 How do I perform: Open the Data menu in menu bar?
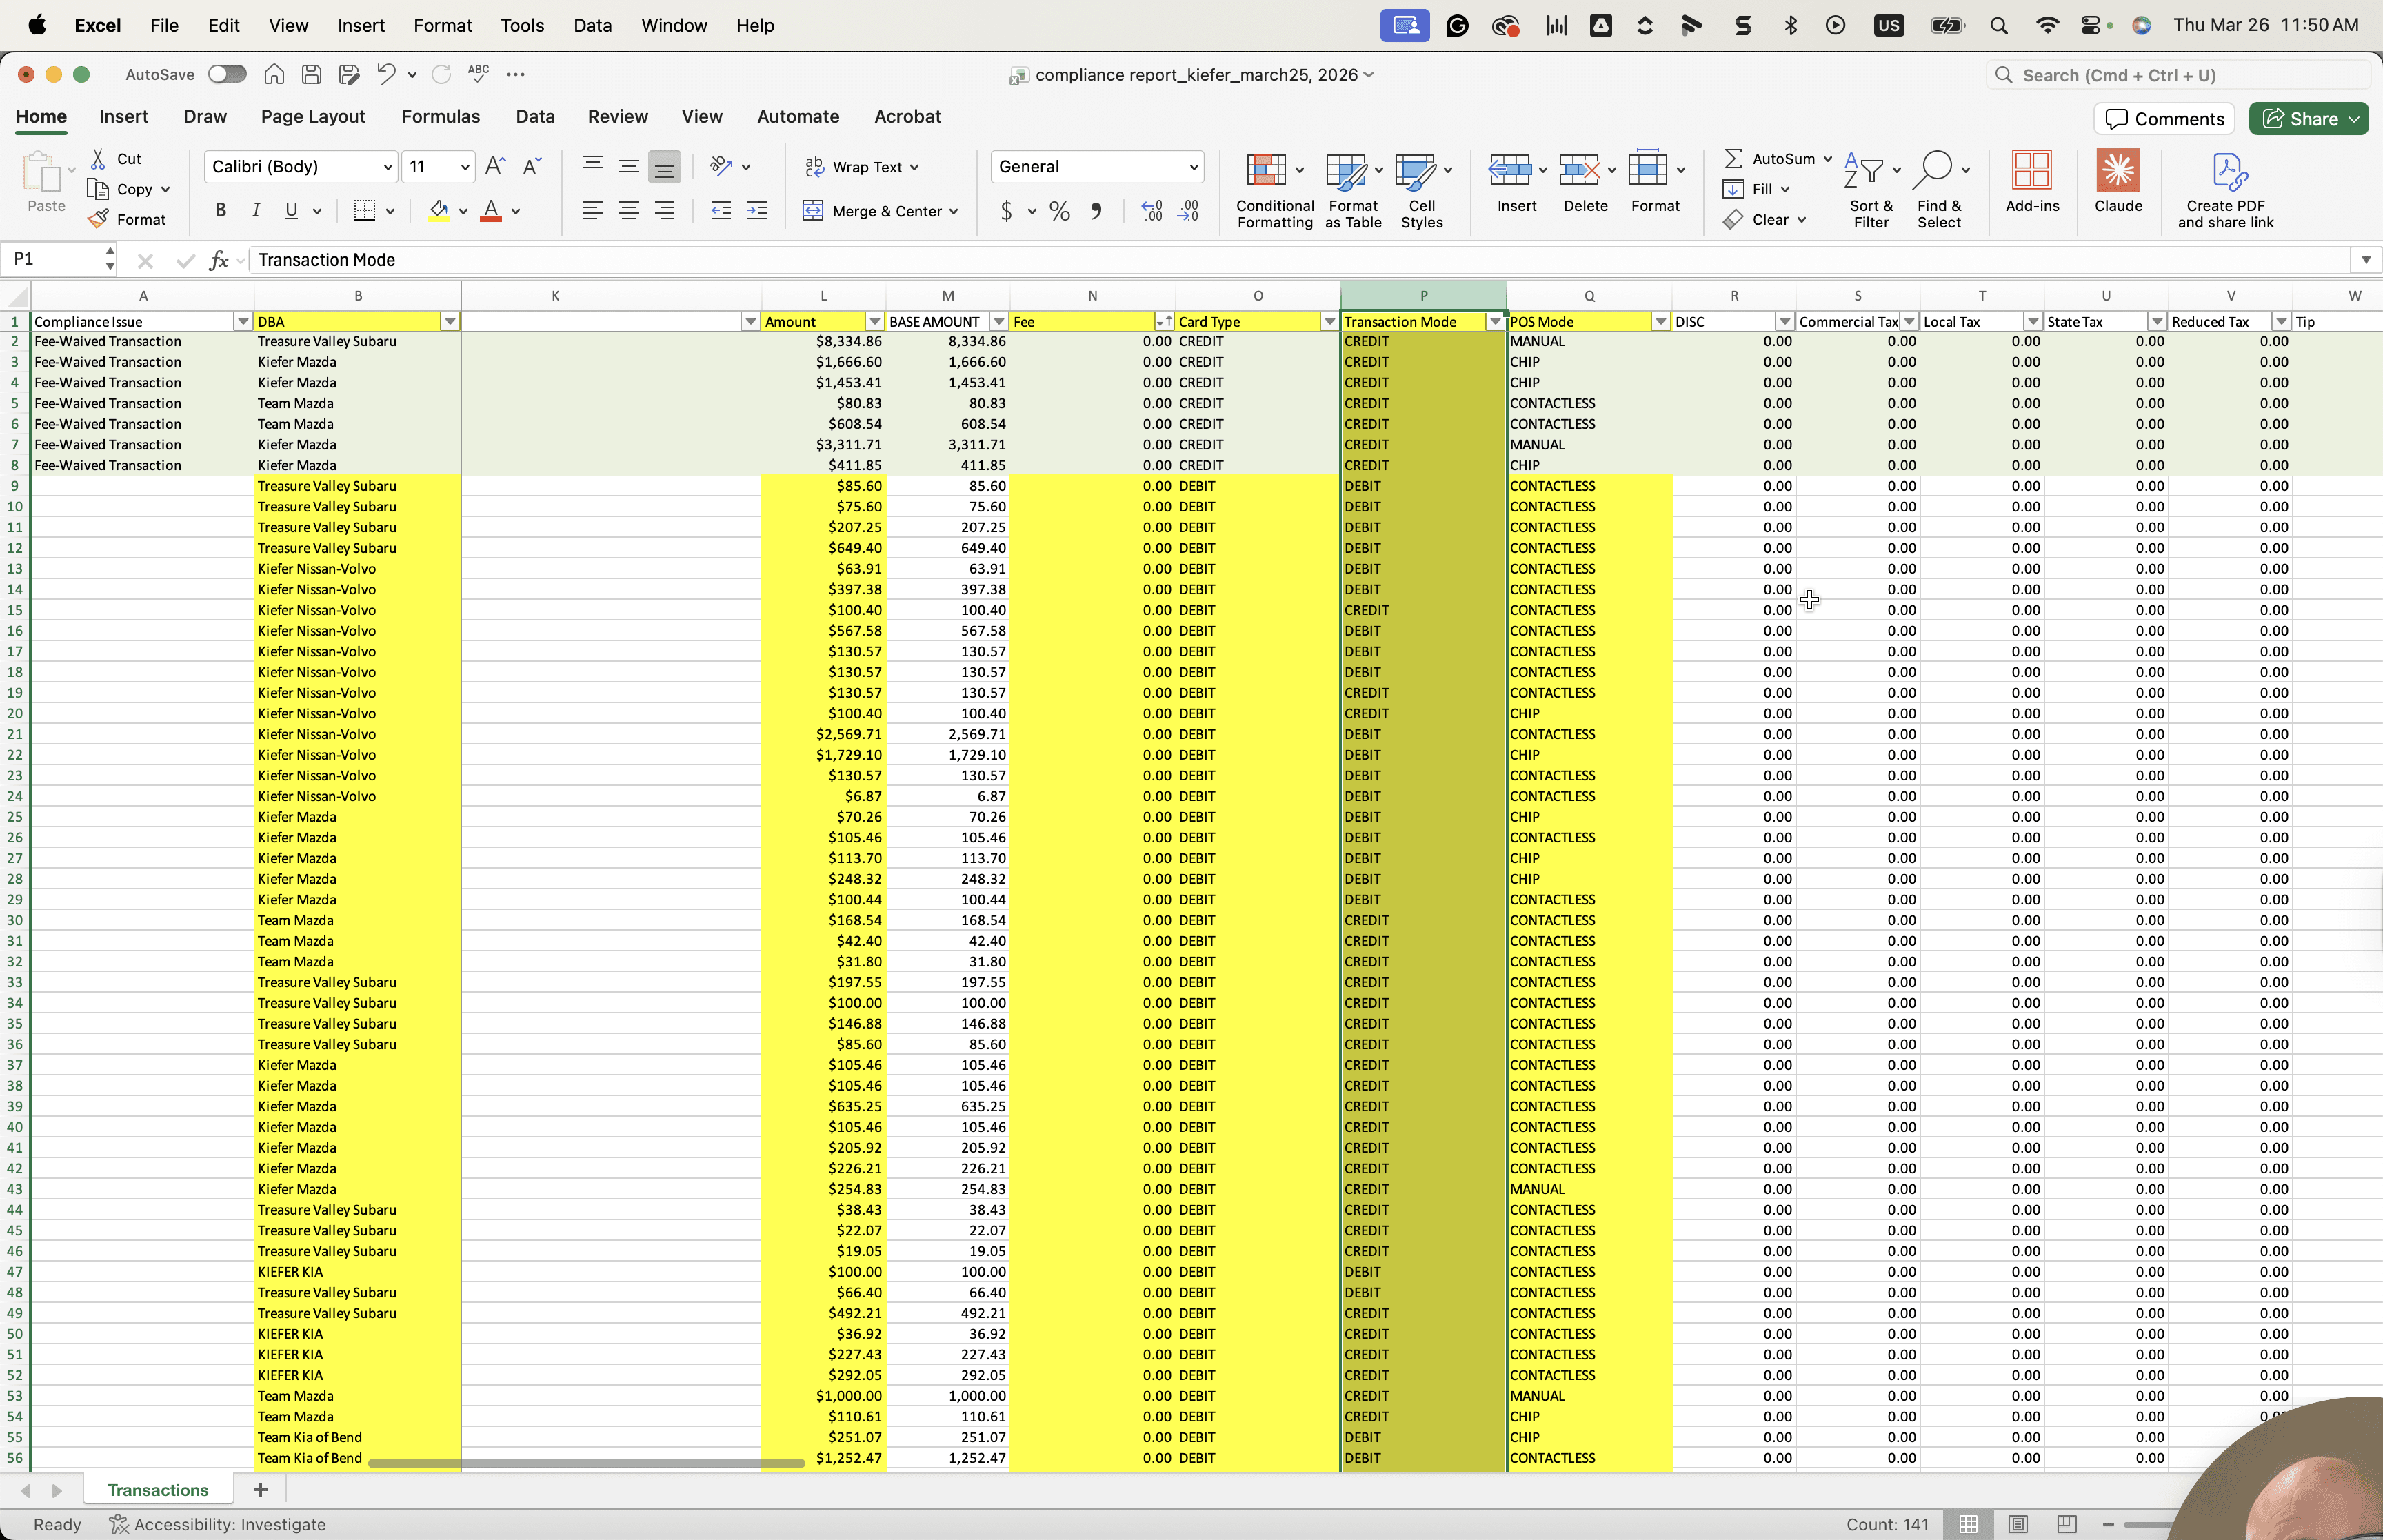(592, 25)
